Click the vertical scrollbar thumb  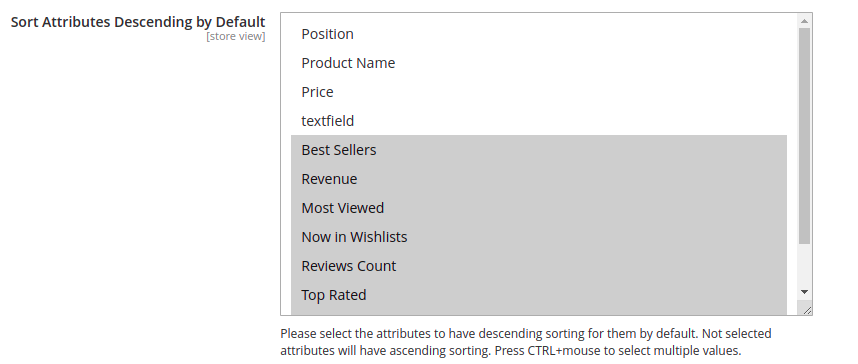pos(804,136)
